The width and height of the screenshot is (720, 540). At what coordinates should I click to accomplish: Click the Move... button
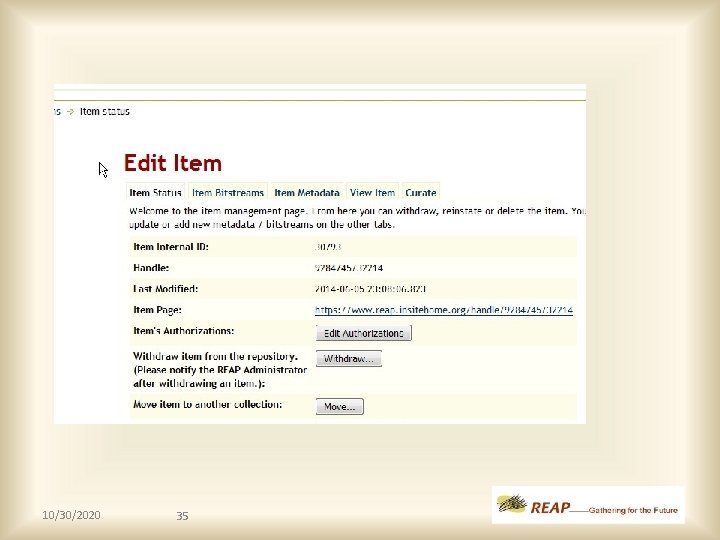tap(340, 406)
